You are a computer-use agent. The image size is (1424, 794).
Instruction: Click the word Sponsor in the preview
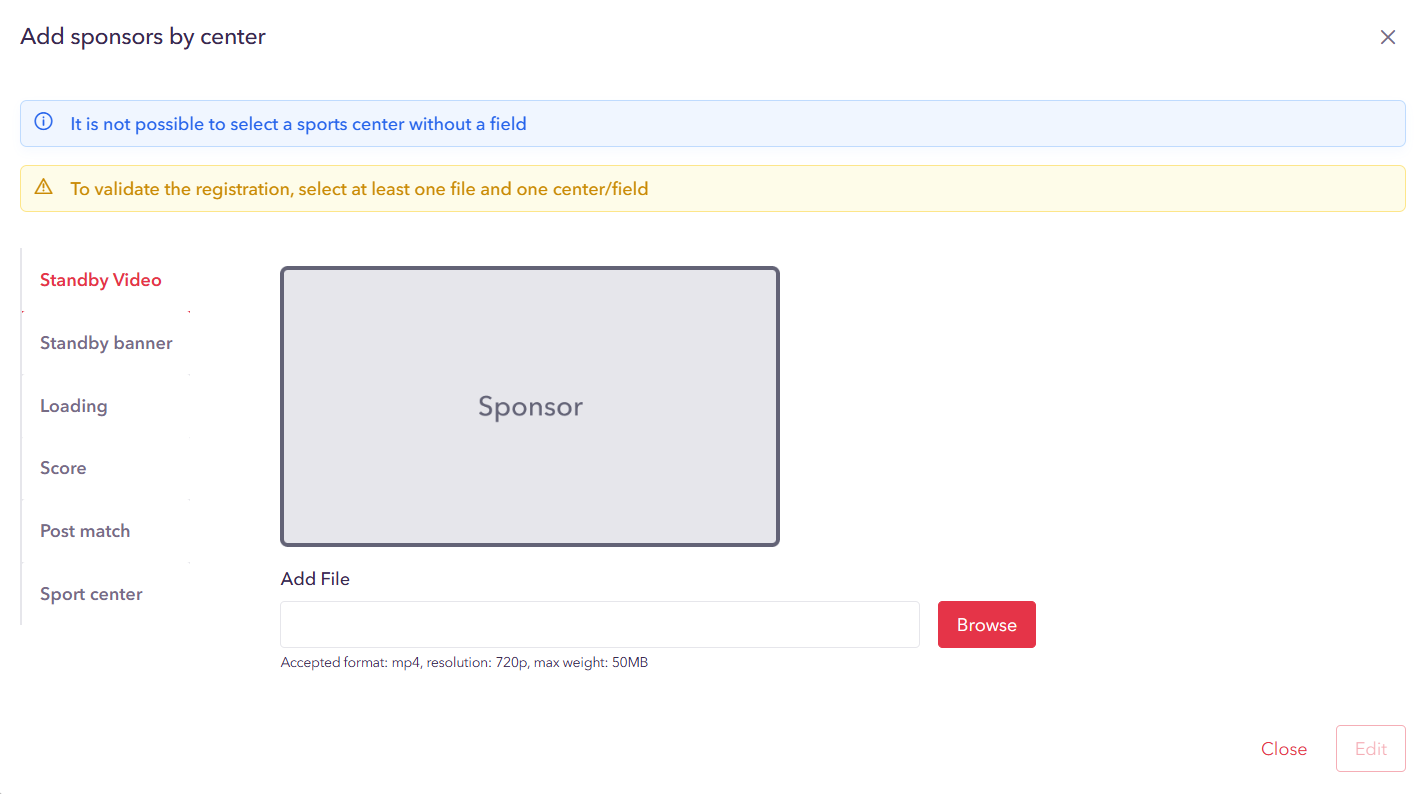530,407
